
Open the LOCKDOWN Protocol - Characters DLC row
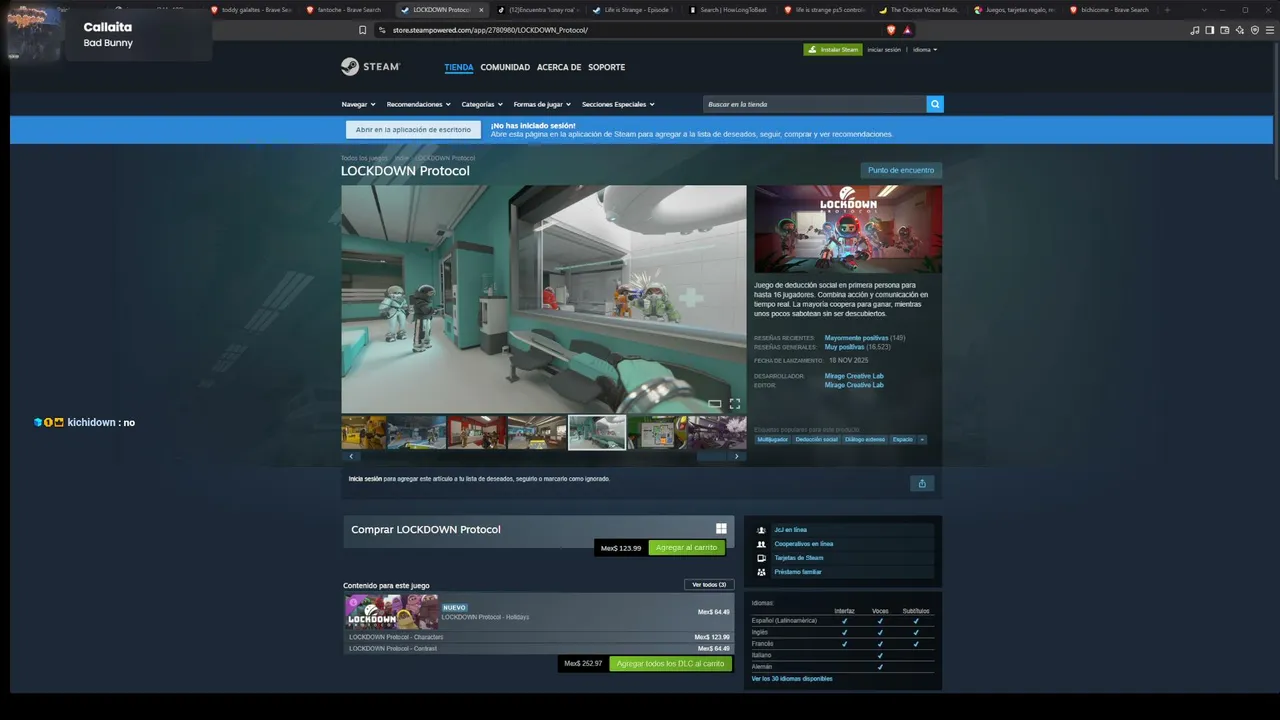(539, 637)
